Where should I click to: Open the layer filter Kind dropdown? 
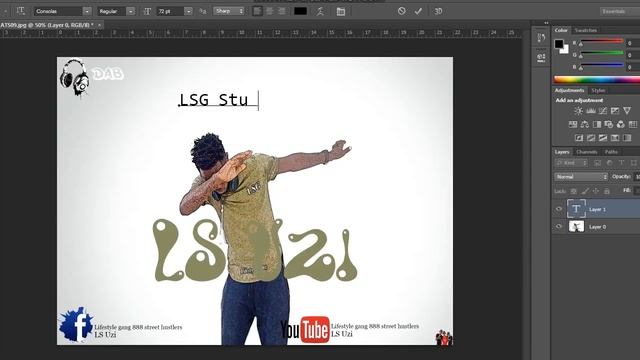pyautogui.click(x=571, y=163)
